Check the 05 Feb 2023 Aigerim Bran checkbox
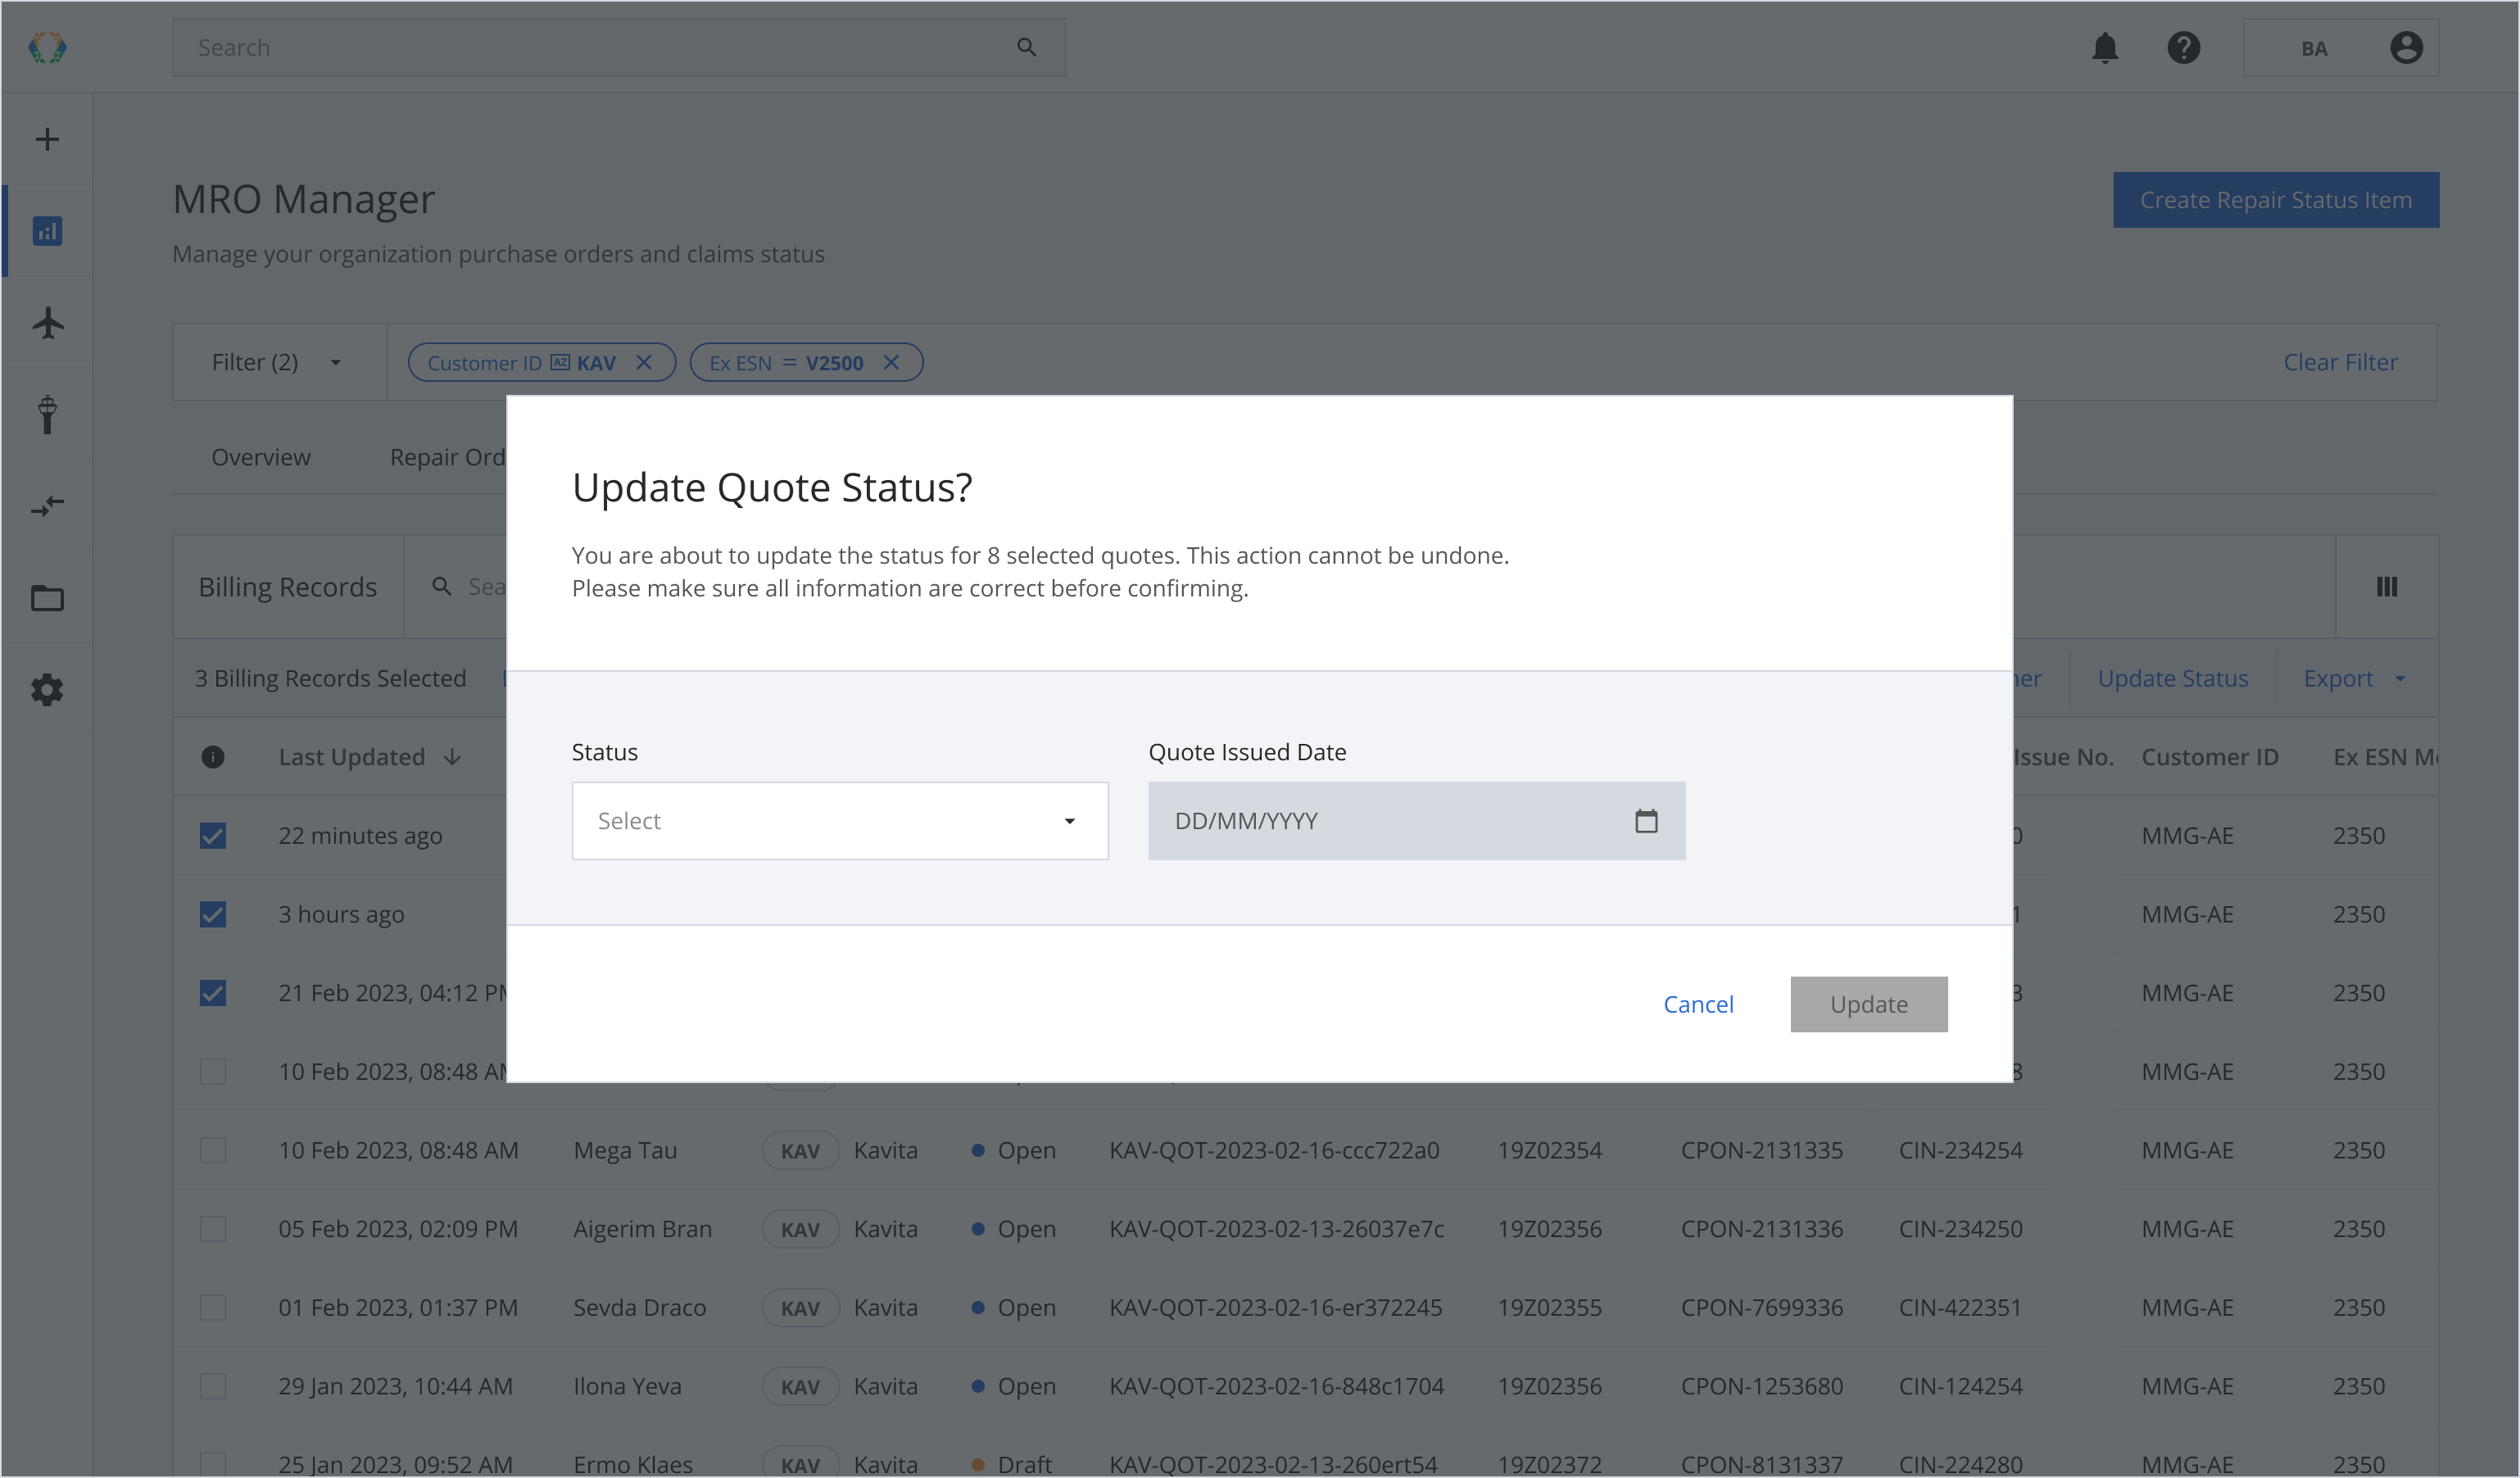The width and height of the screenshot is (2520, 1478). [212, 1229]
